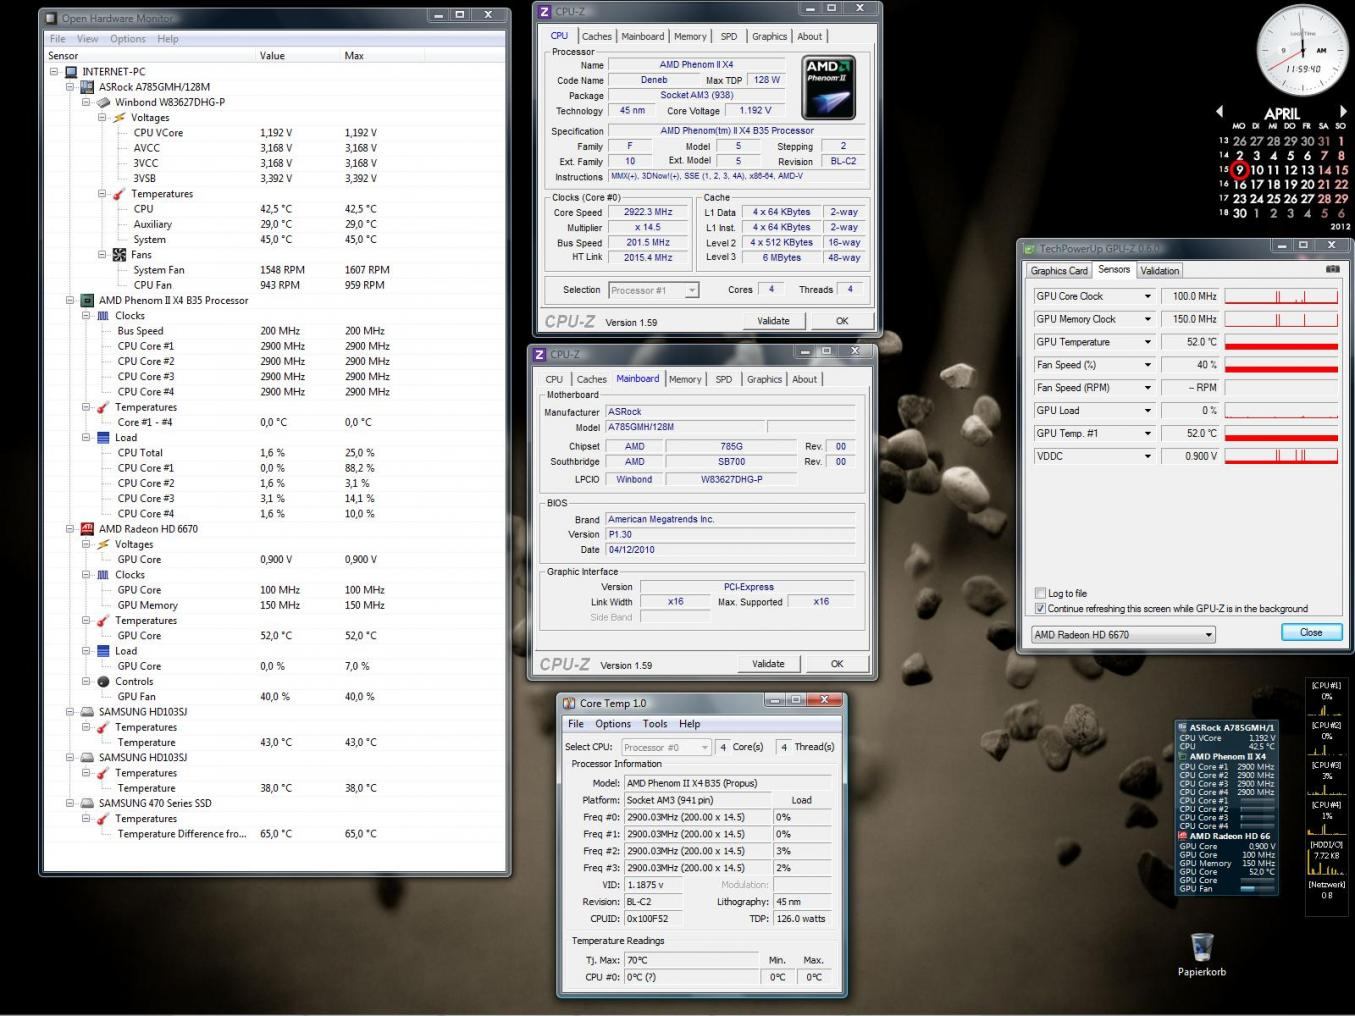
Task: Collapse the Clocks node under AMD Radeon HD 6670
Action: 86,575
